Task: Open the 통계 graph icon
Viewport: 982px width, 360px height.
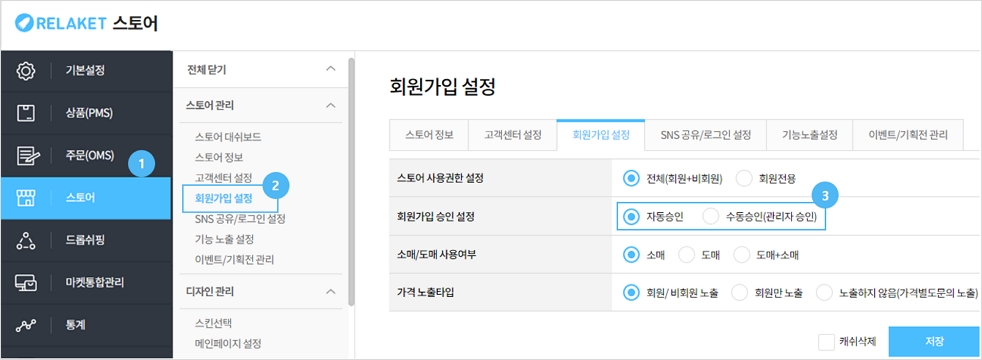Action: pyautogui.click(x=25, y=325)
